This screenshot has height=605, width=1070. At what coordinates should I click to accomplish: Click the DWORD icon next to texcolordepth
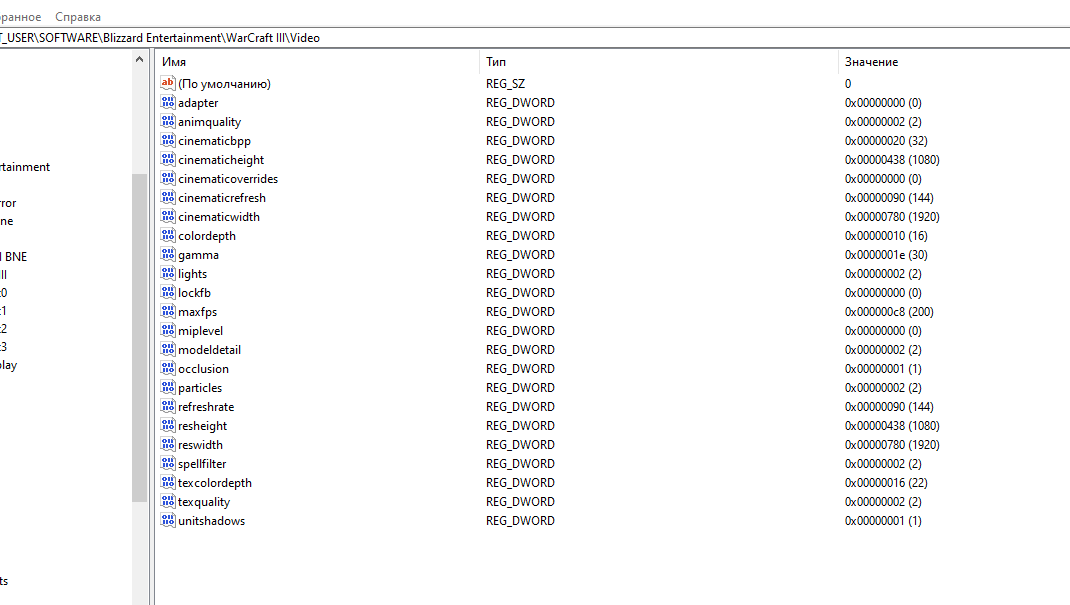click(x=168, y=482)
